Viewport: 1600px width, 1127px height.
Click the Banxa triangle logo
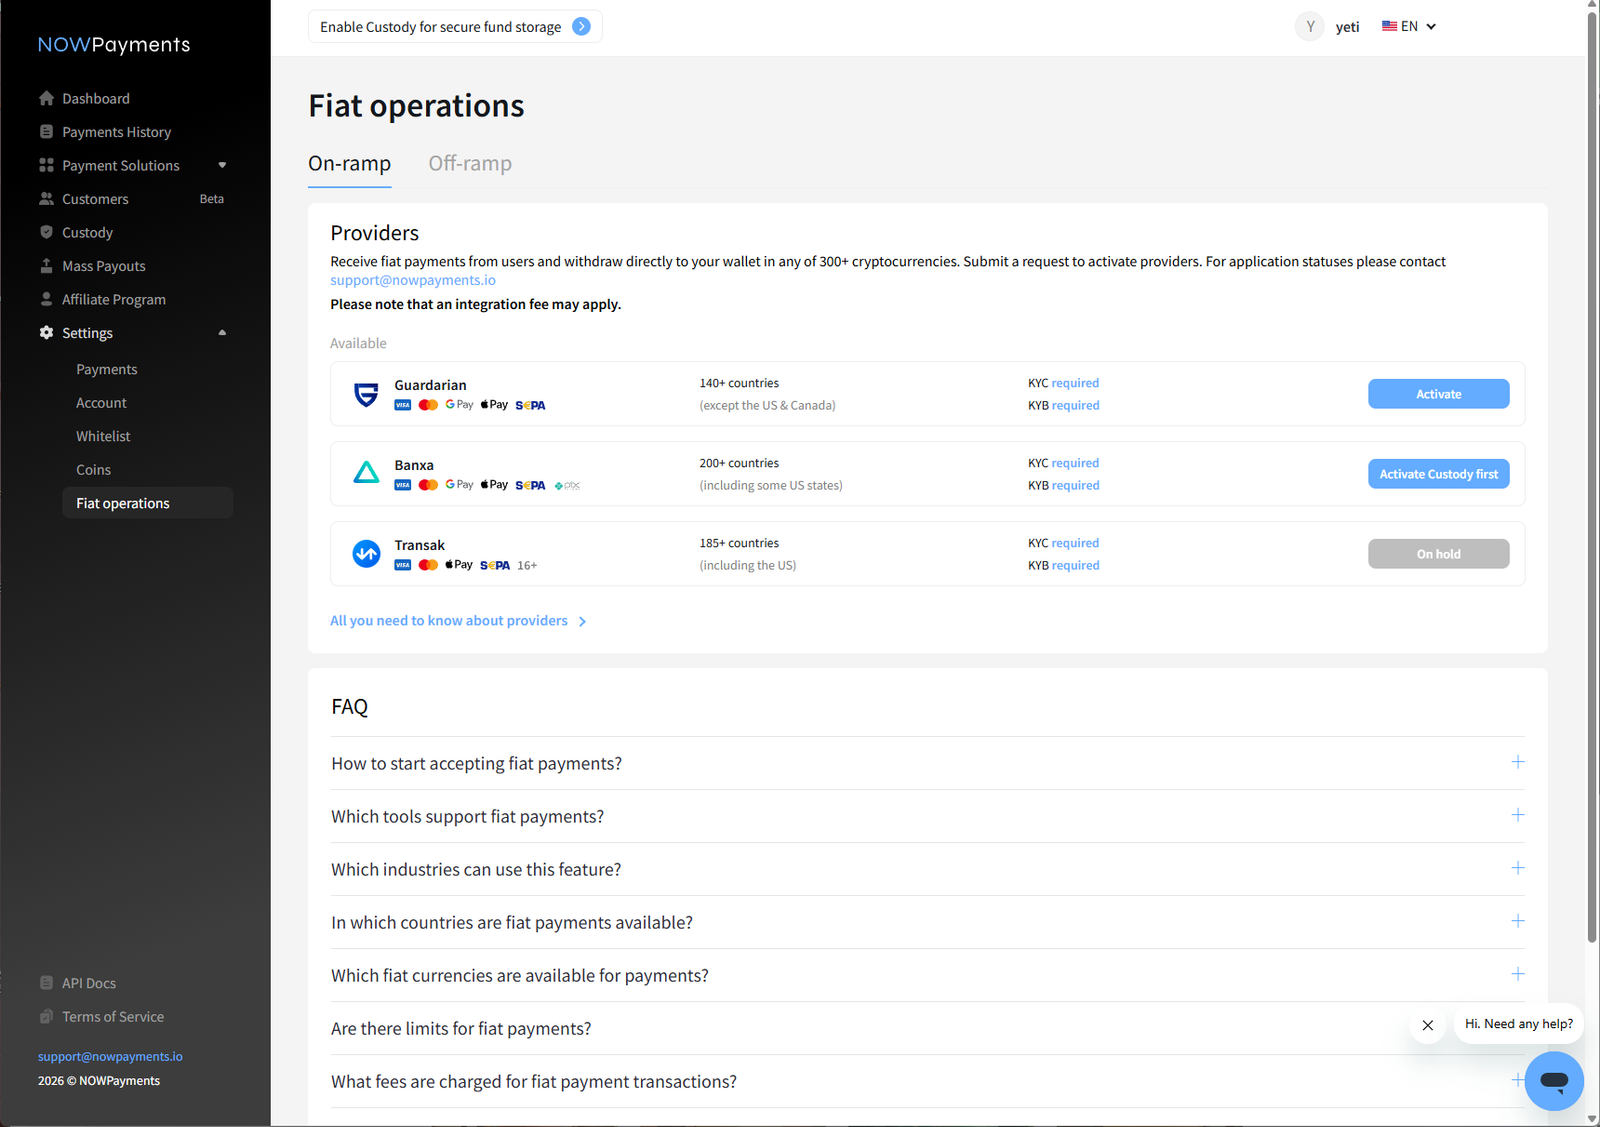366,473
